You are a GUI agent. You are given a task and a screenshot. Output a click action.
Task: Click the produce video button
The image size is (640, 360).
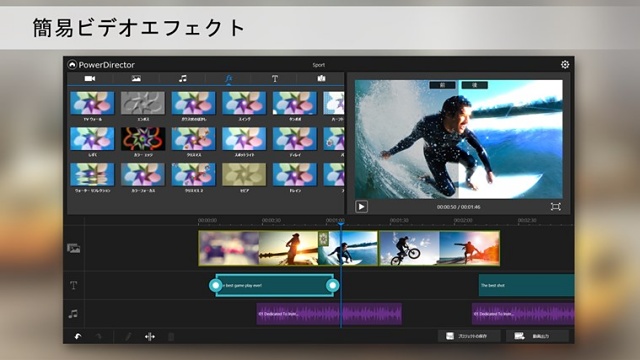coord(537,336)
